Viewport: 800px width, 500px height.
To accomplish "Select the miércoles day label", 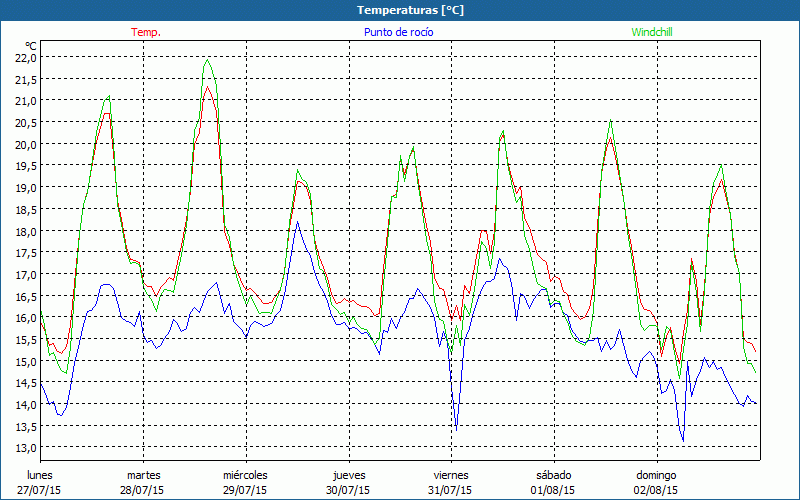I will pos(245,475).
